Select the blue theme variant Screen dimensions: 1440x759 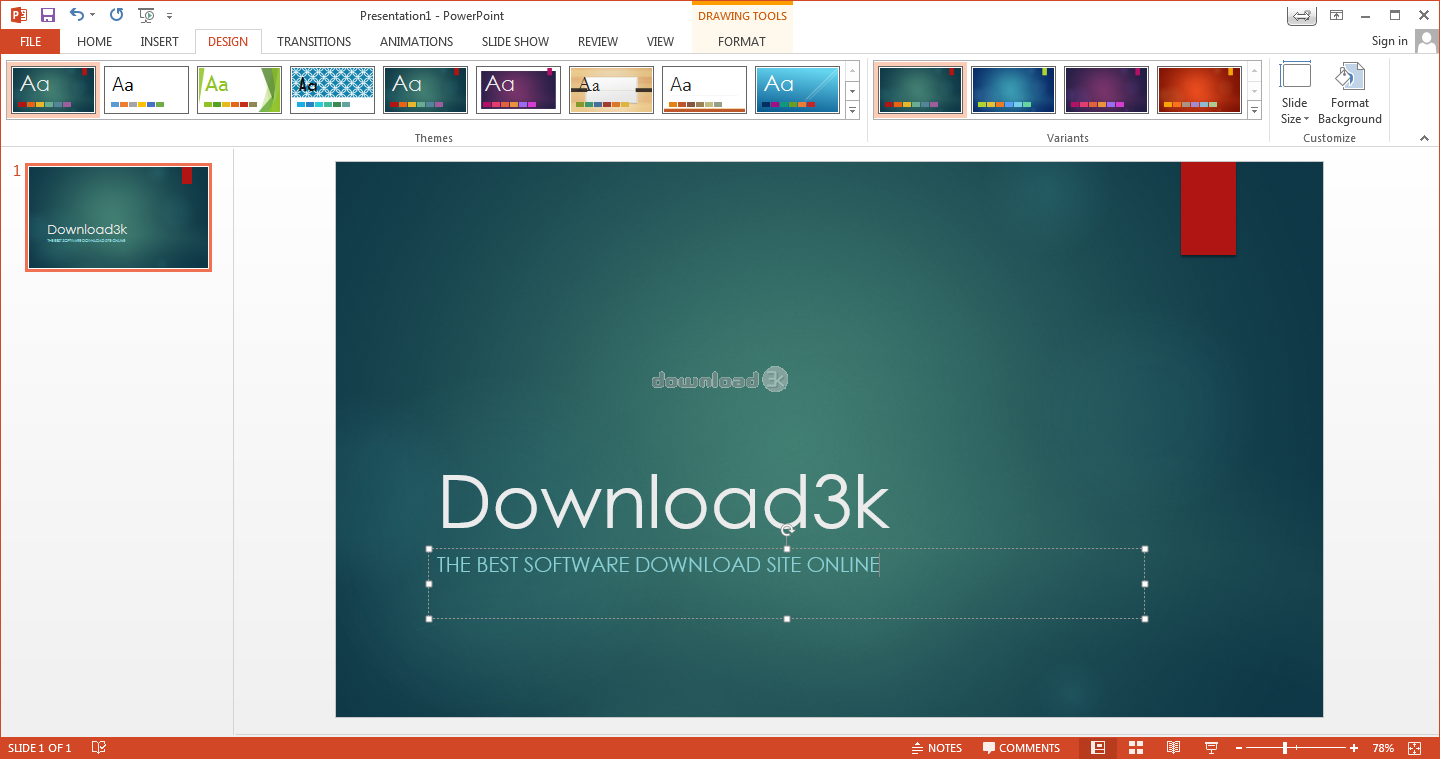coord(1013,90)
